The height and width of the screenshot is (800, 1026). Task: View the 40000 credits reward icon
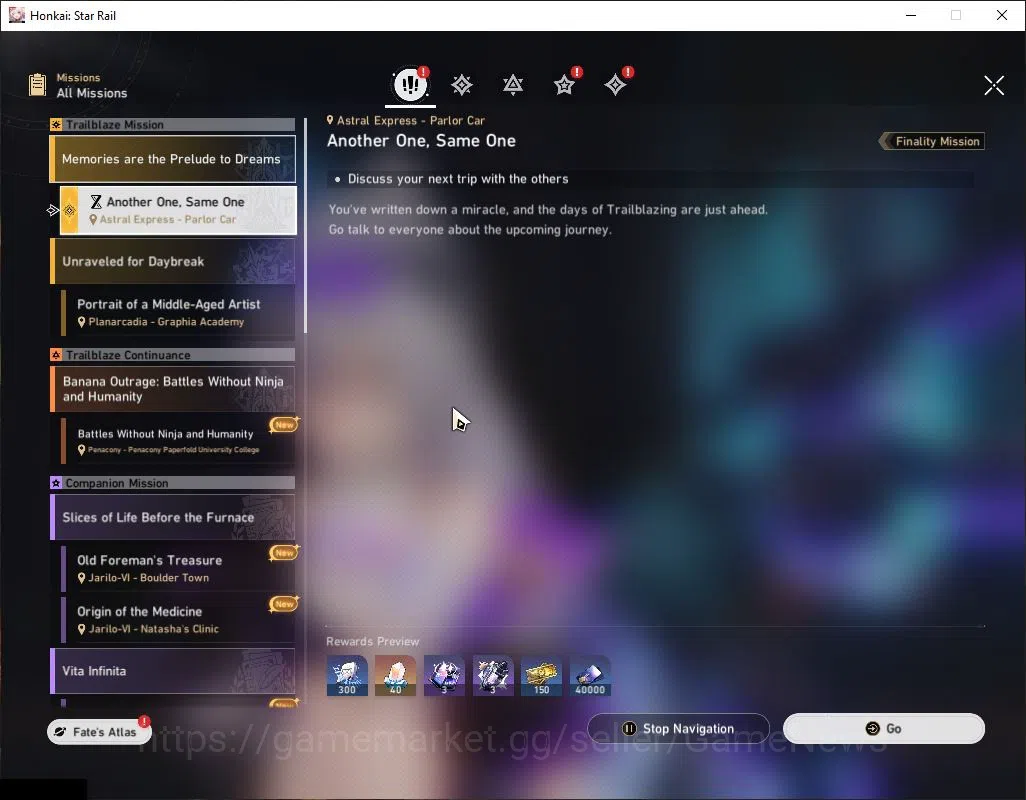coord(590,676)
